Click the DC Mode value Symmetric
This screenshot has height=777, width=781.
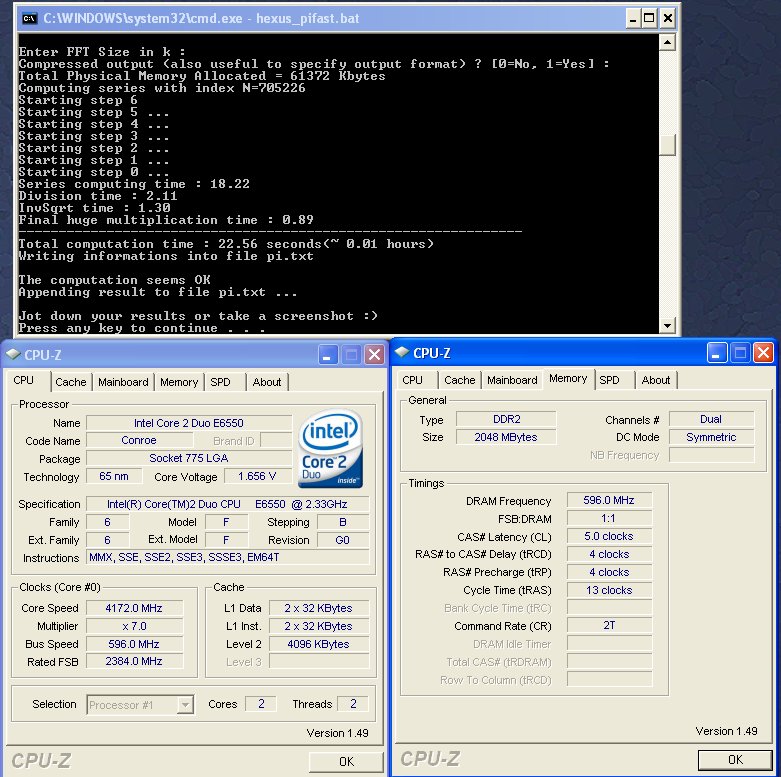click(711, 437)
